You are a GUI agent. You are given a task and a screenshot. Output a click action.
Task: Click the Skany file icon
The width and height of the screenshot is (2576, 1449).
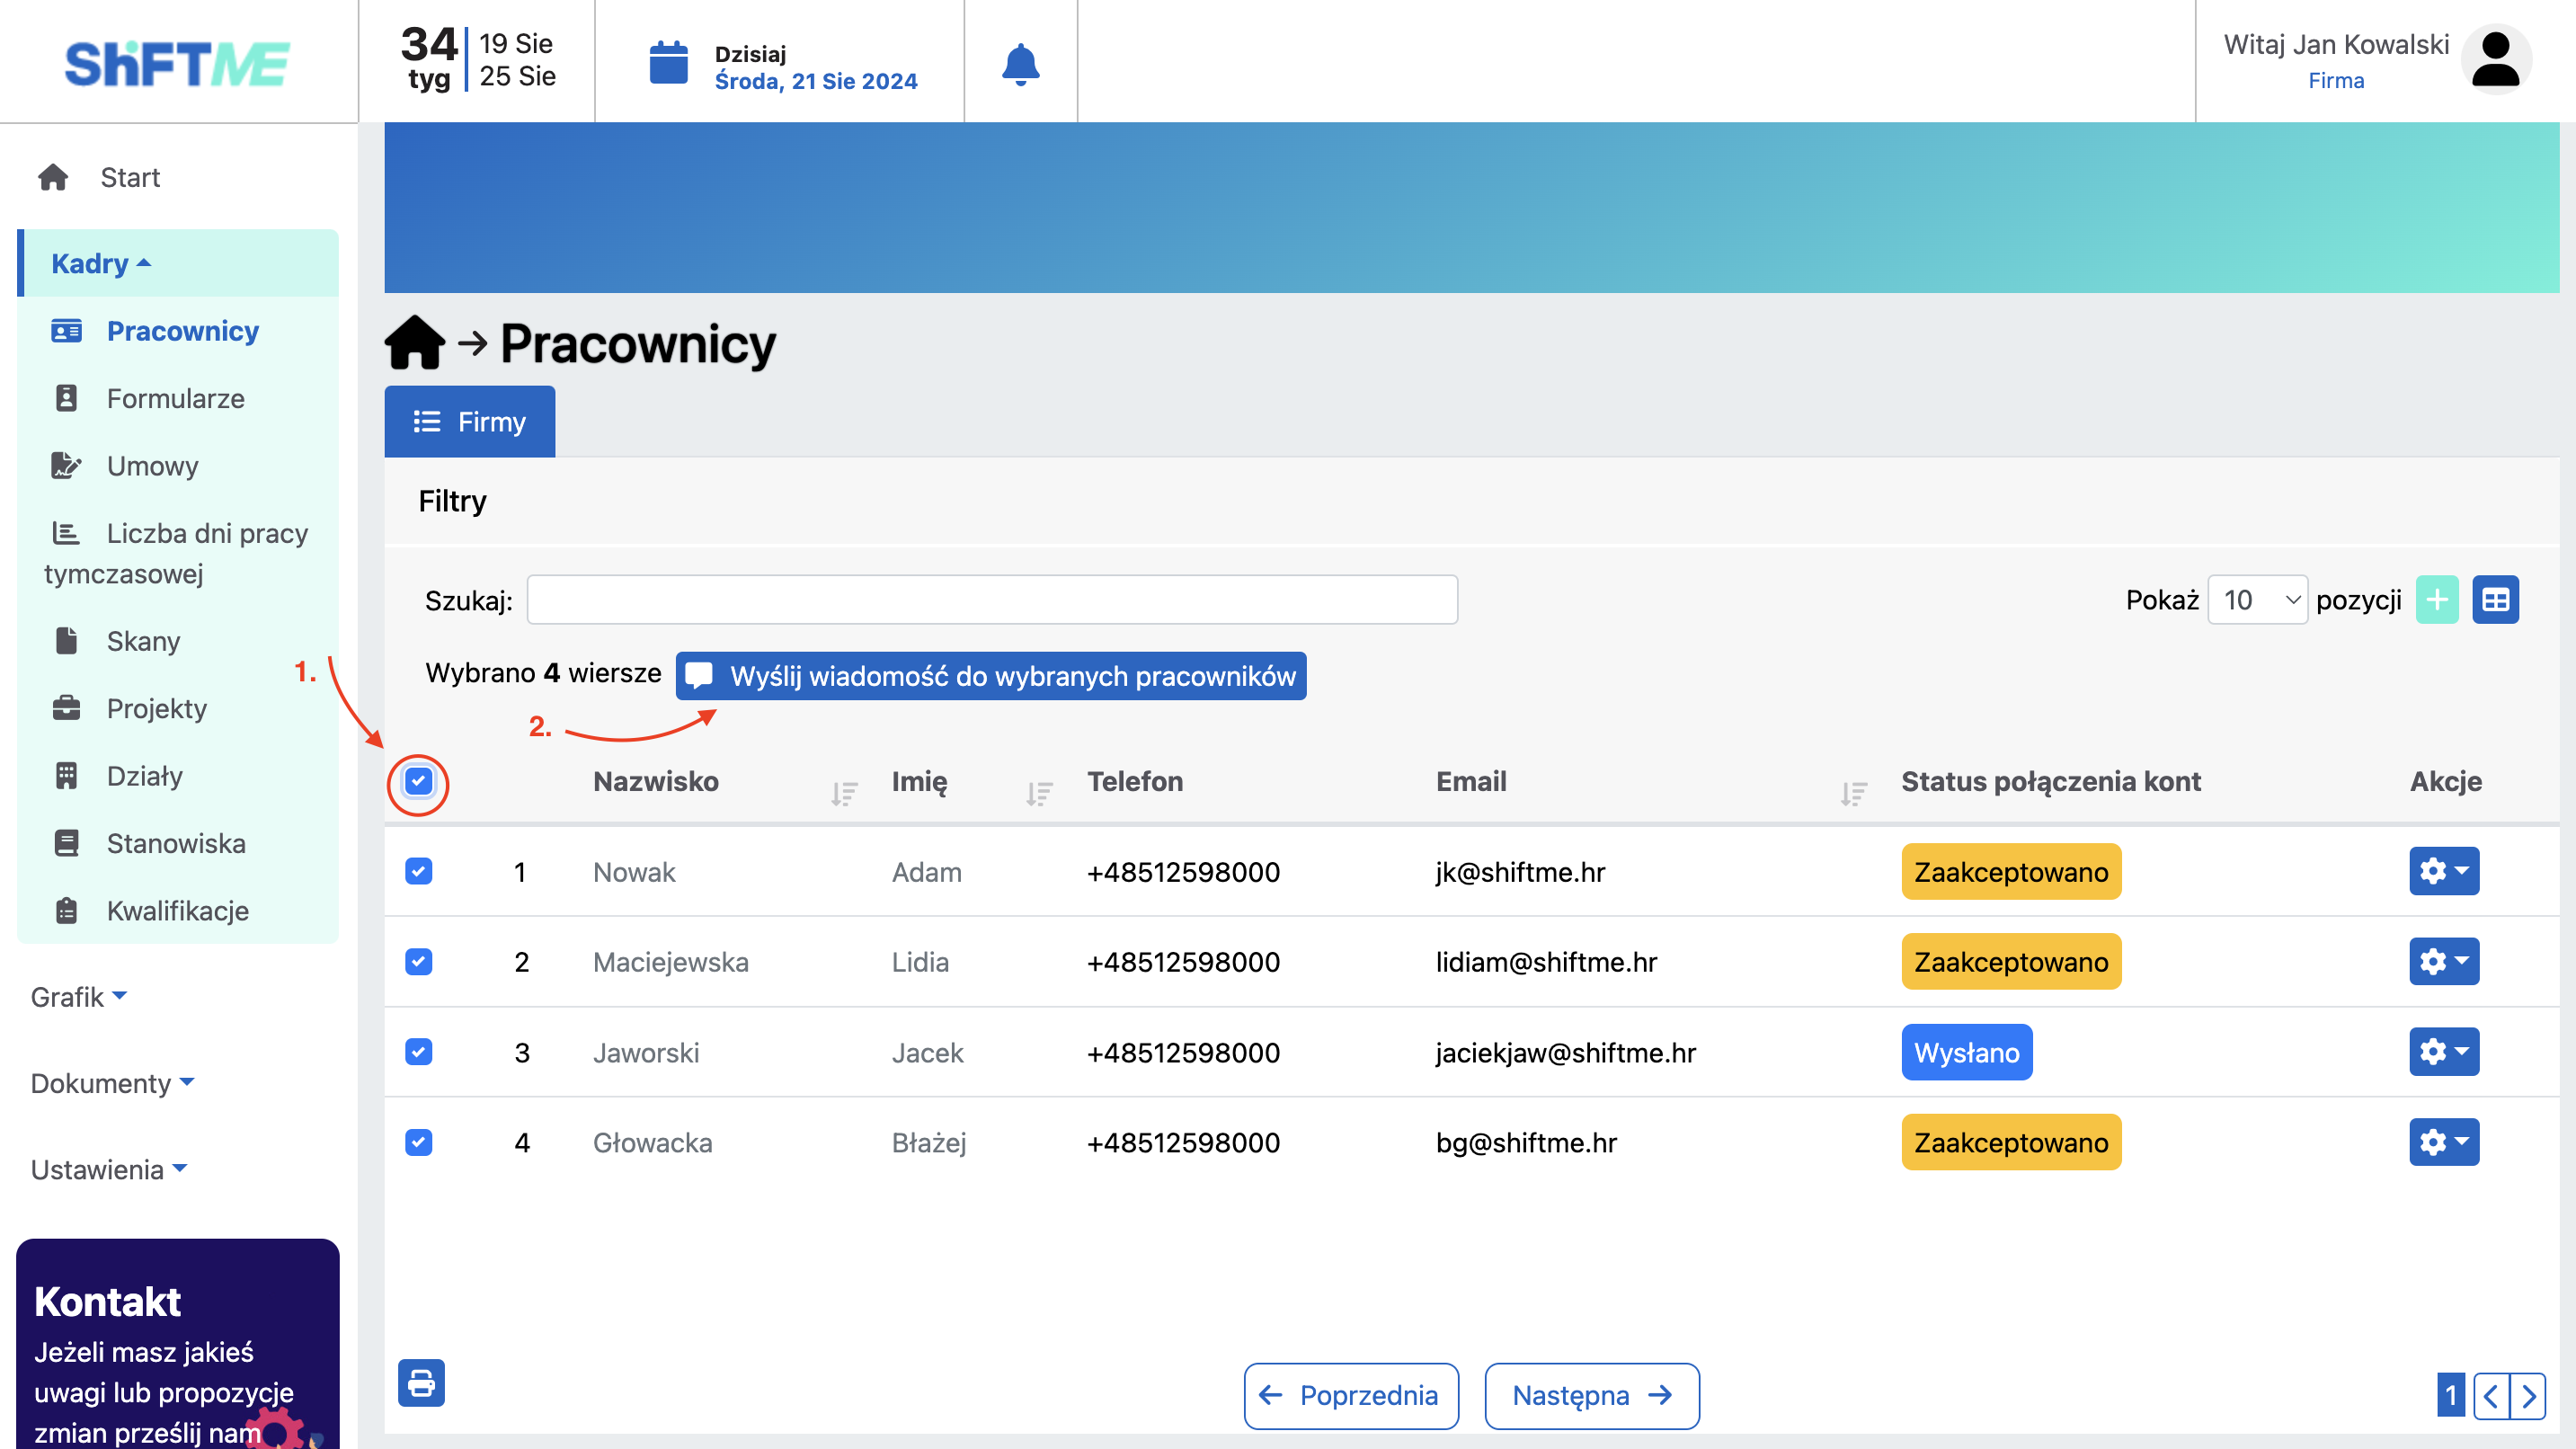coord(66,640)
